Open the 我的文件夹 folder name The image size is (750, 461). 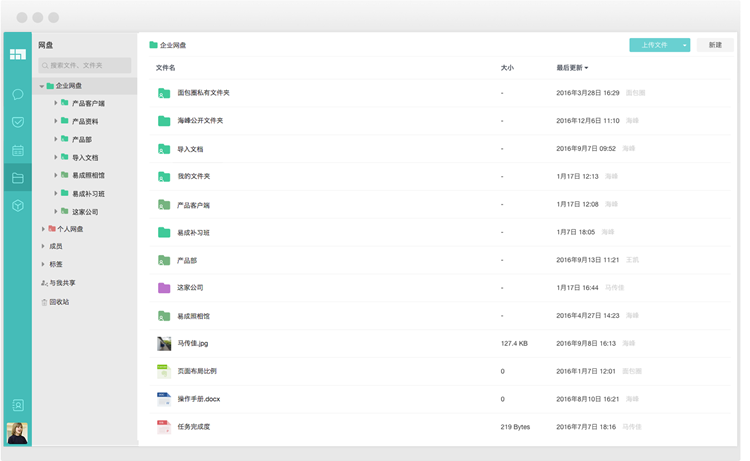pyautogui.click(x=194, y=176)
